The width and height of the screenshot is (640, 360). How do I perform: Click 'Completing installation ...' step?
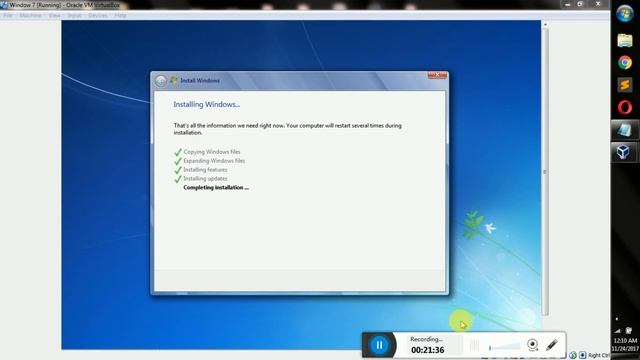pos(216,188)
